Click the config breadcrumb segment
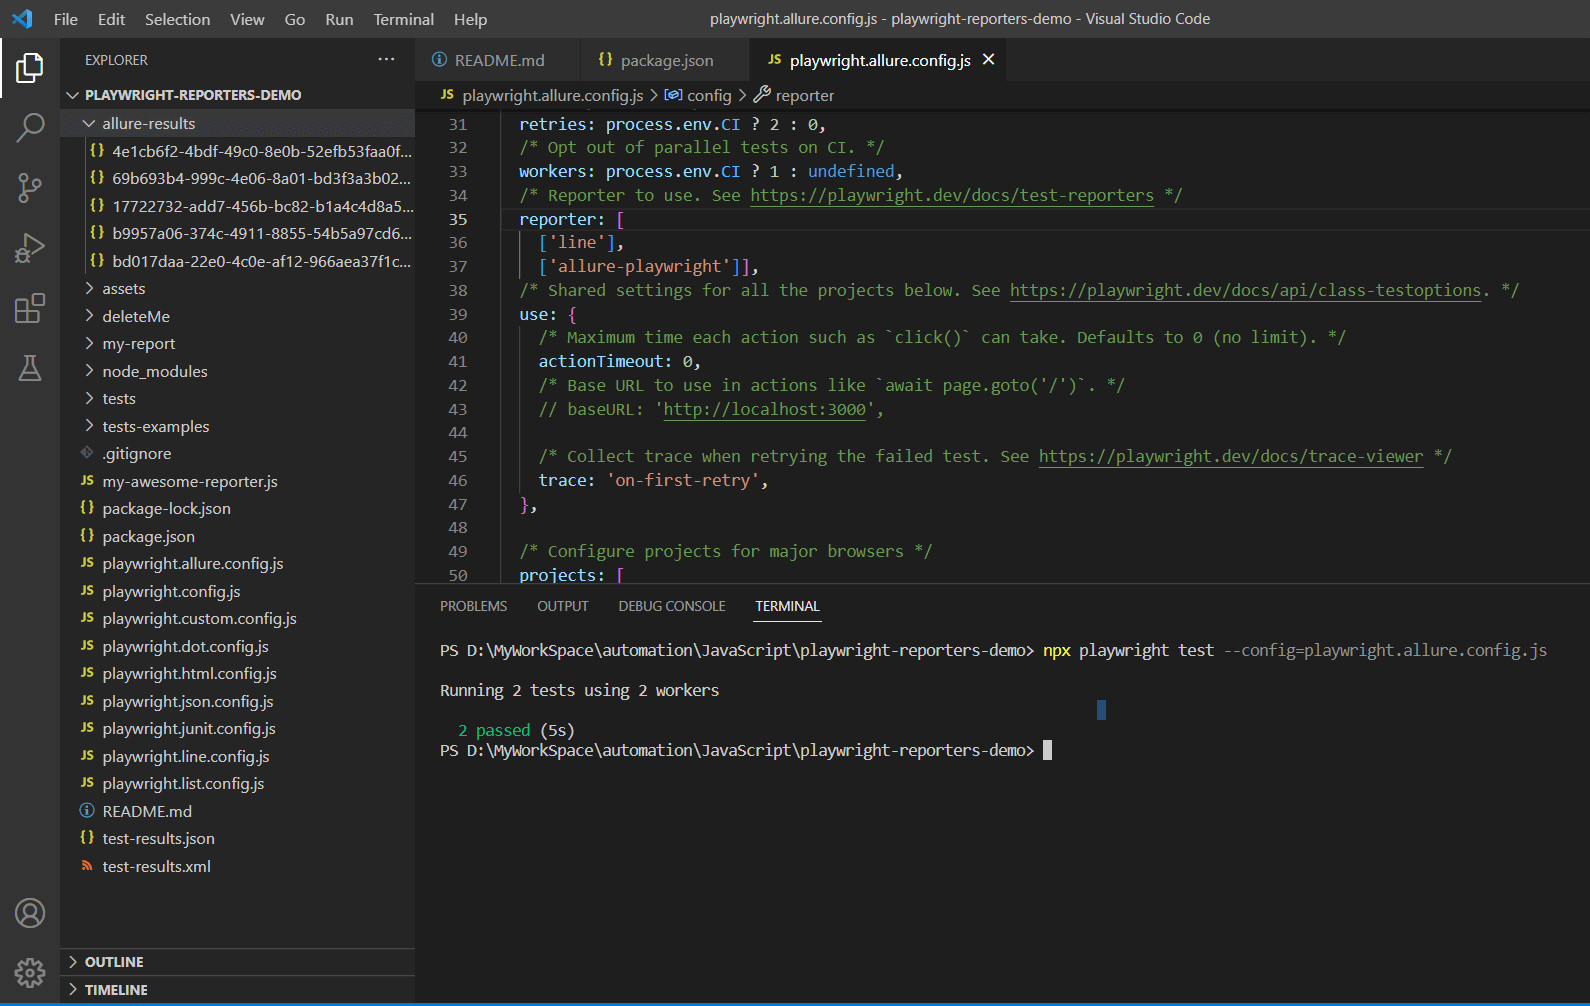The image size is (1590, 1006). pos(709,96)
